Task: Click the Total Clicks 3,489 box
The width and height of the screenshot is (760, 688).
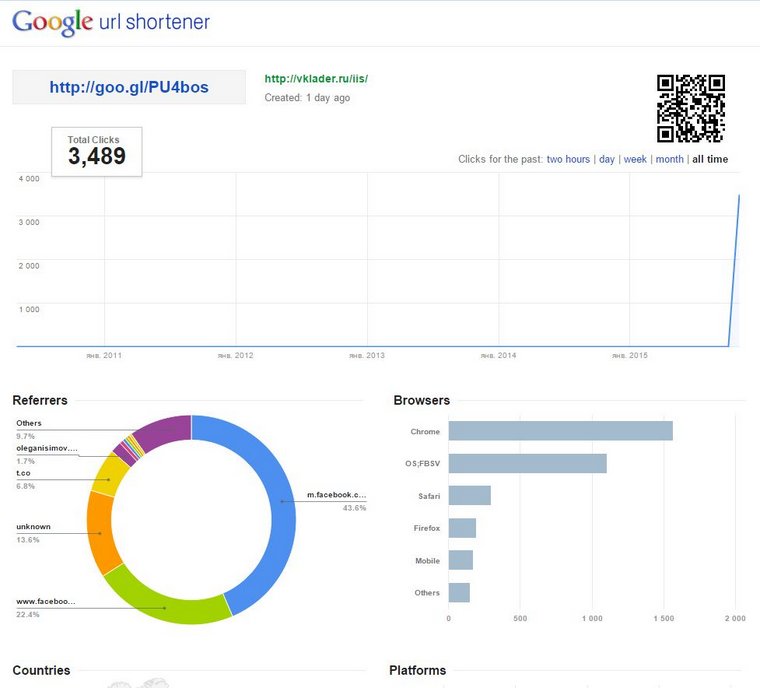Action: click(x=97, y=152)
